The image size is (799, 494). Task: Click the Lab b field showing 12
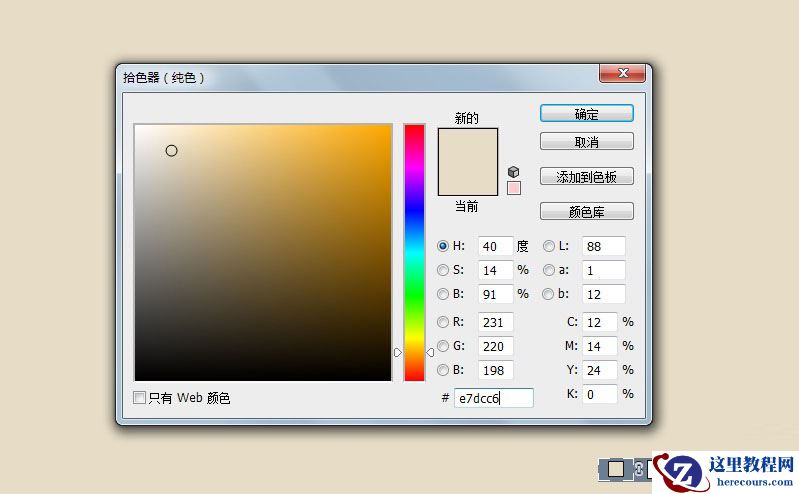[x=603, y=294]
